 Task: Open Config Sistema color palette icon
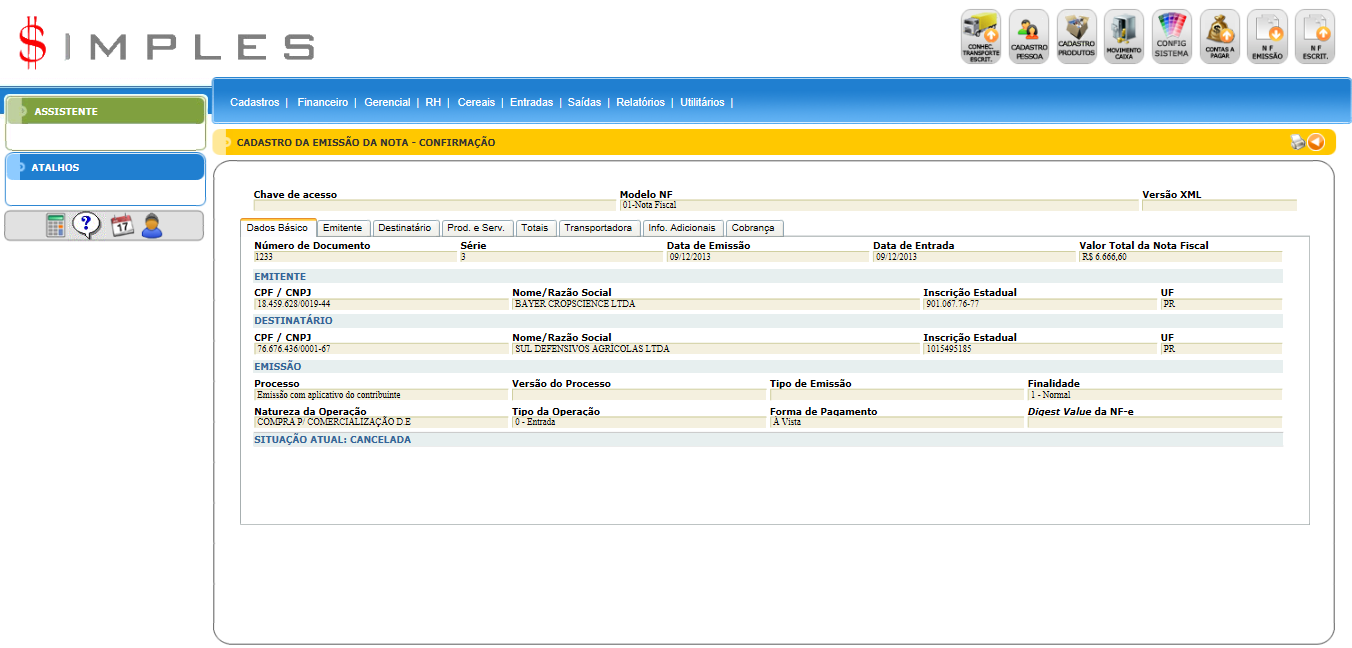click(1171, 37)
